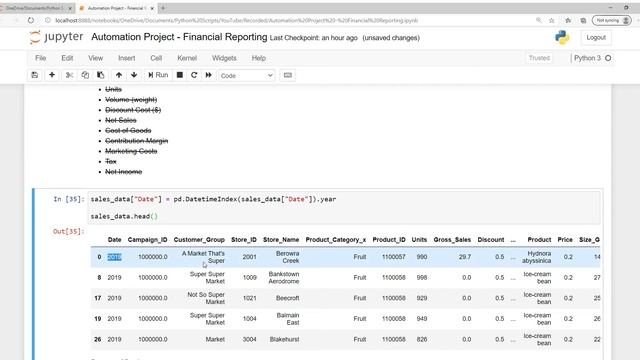Open a new browser tab
The height and width of the screenshot is (360, 640).
(x=163, y=8)
